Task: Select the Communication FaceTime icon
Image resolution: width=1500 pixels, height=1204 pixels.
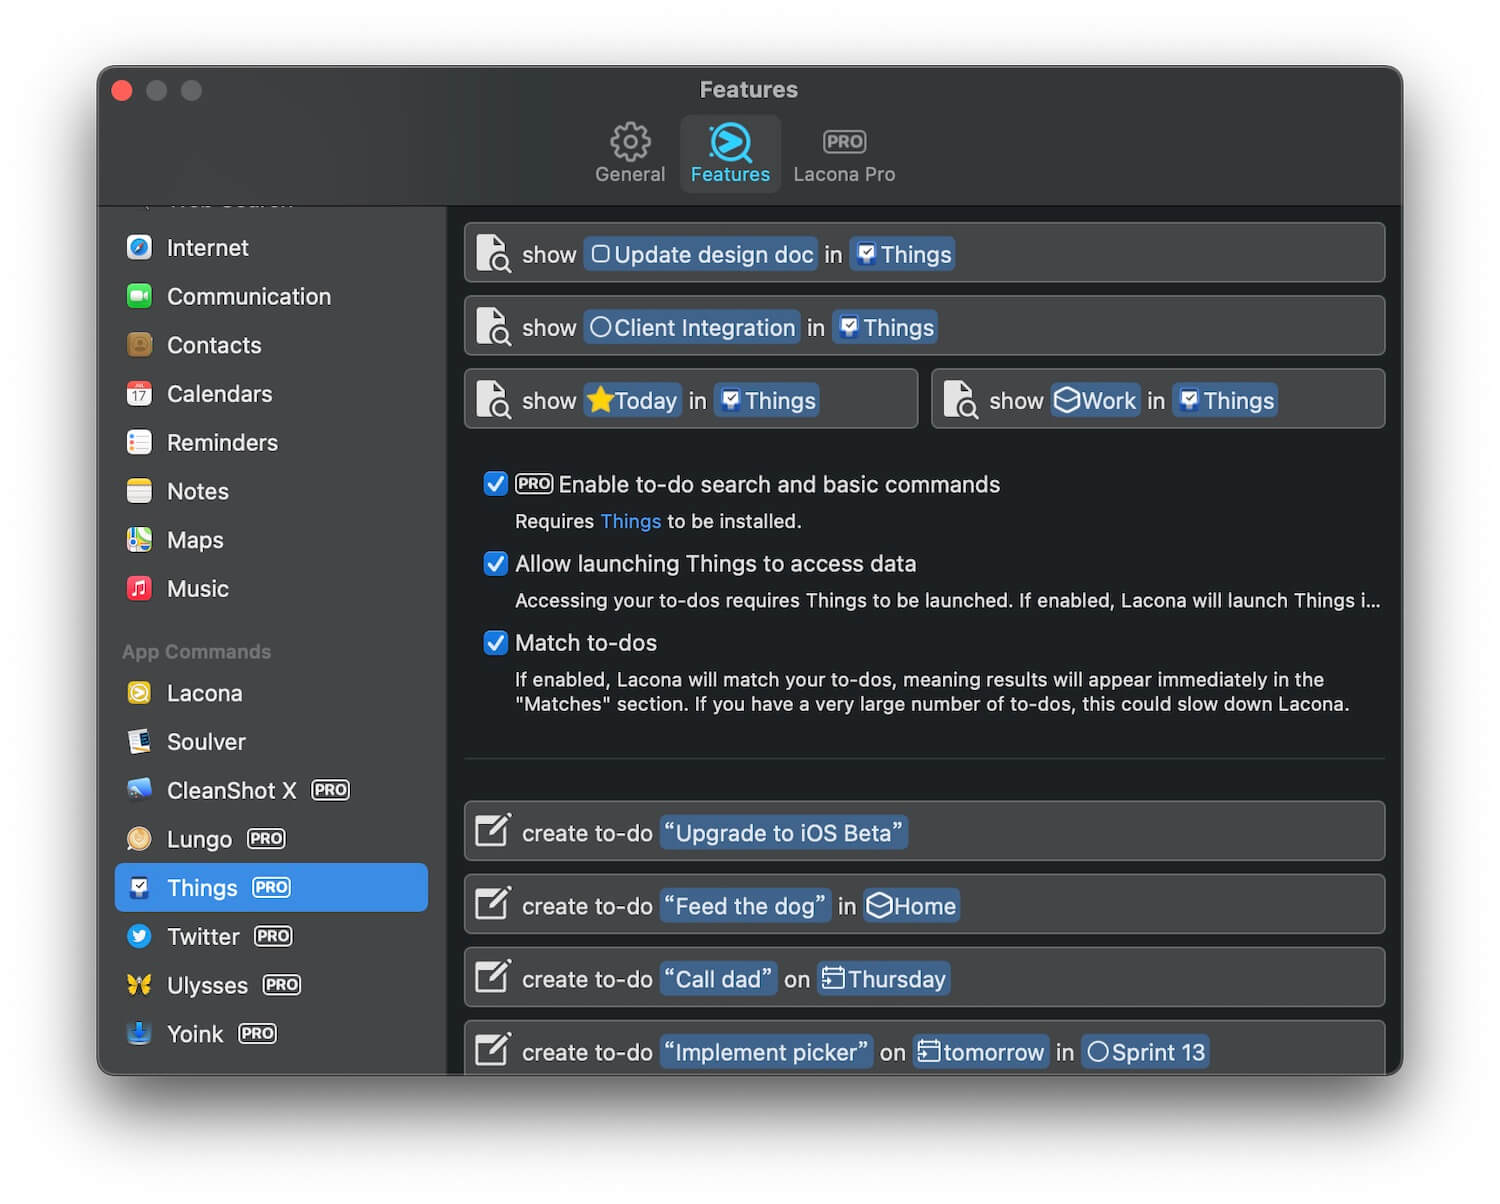Action: [139, 296]
